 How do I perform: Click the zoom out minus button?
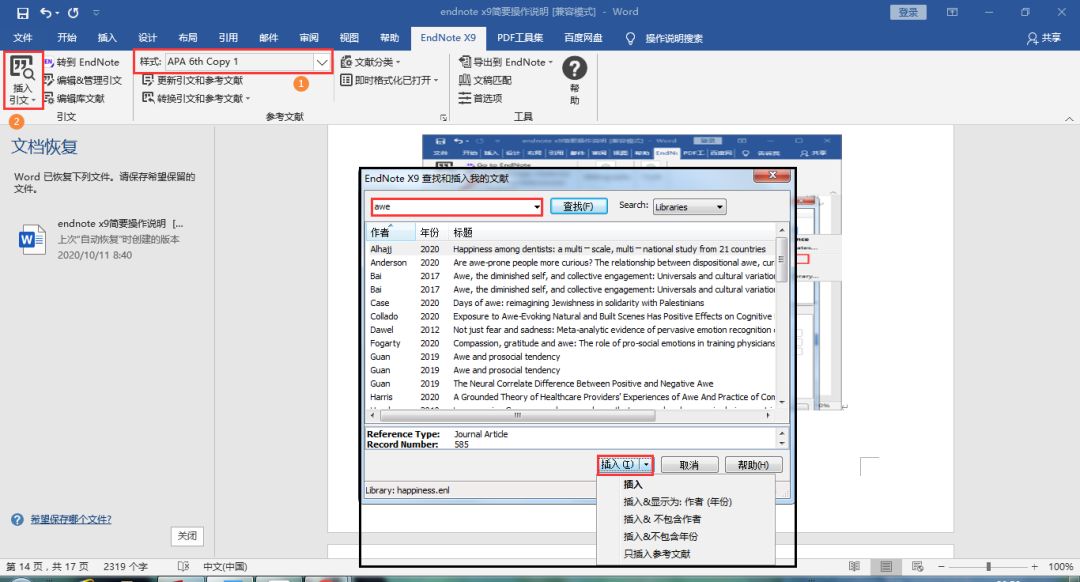coord(942,567)
